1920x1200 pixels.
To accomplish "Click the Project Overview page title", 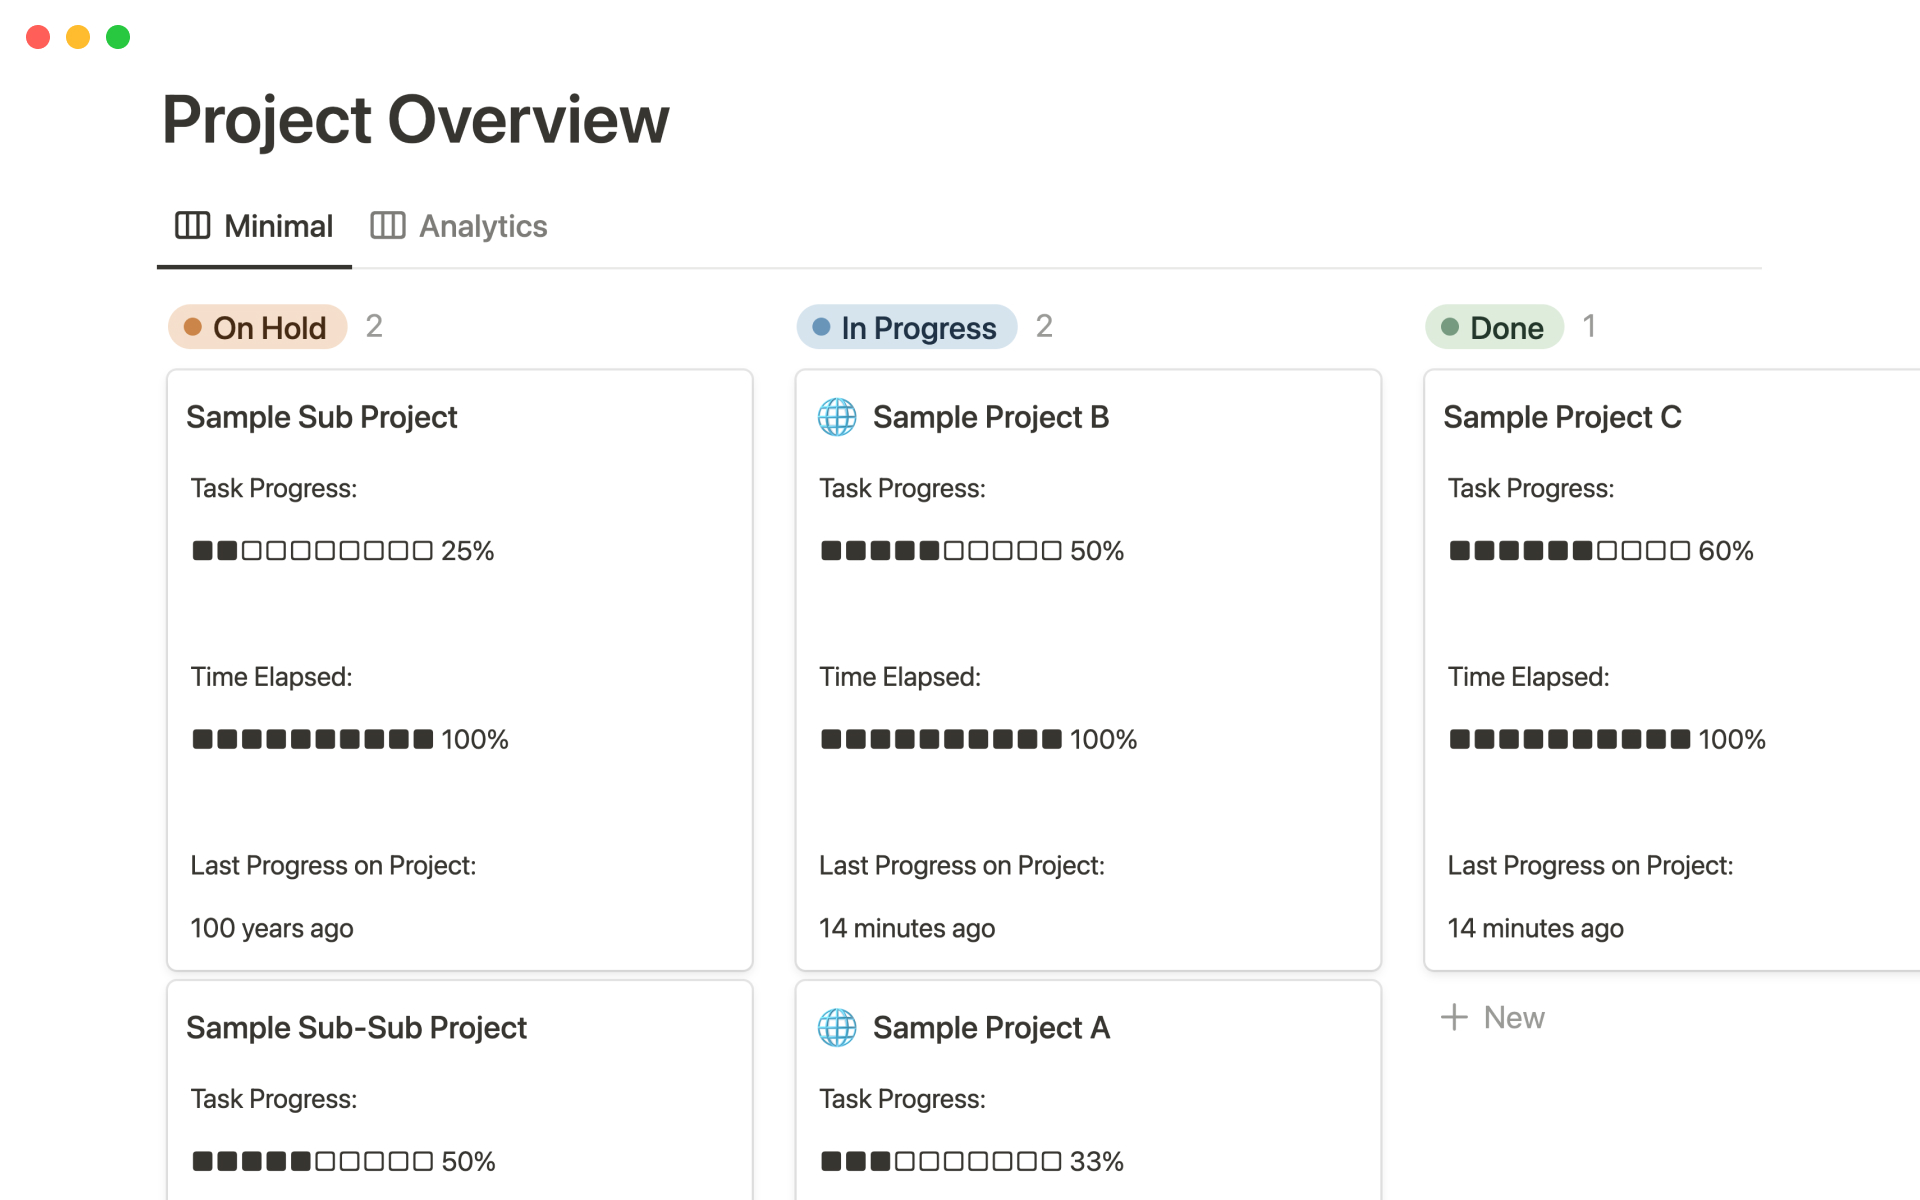I will (415, 120).
